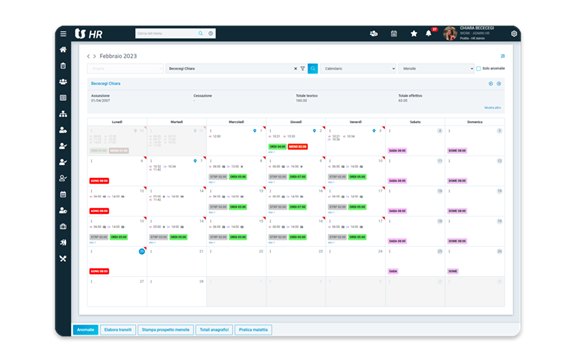Open the tools wrench icon in sidebar

pyautogui.click(x=63, y=259)
